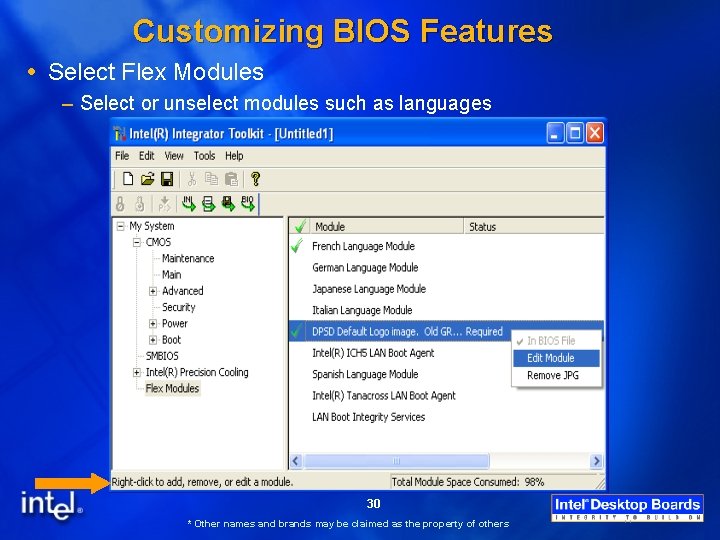The height and width of the screenshot is (540, 720).
Task: Click the Paste clipboard icon
Action: point(231,179)
